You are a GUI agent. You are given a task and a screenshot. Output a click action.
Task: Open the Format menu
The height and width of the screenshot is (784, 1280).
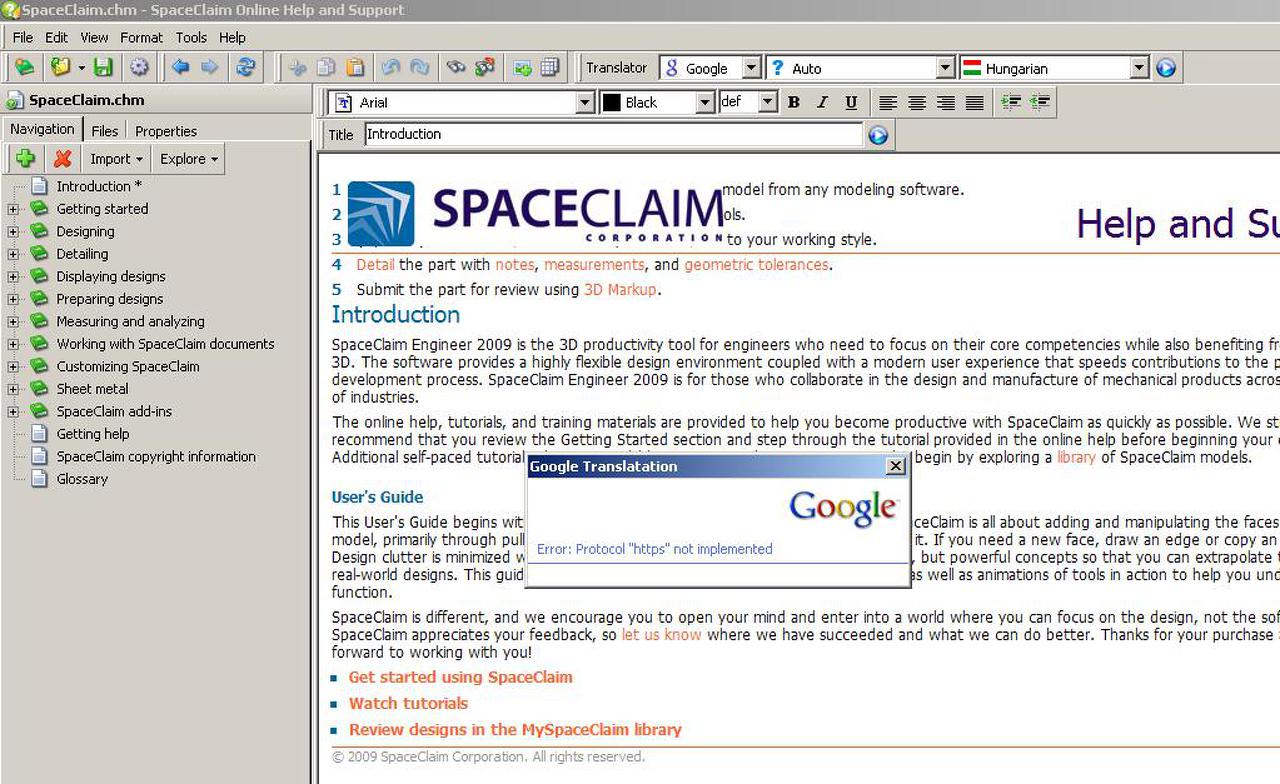[141, 37]
